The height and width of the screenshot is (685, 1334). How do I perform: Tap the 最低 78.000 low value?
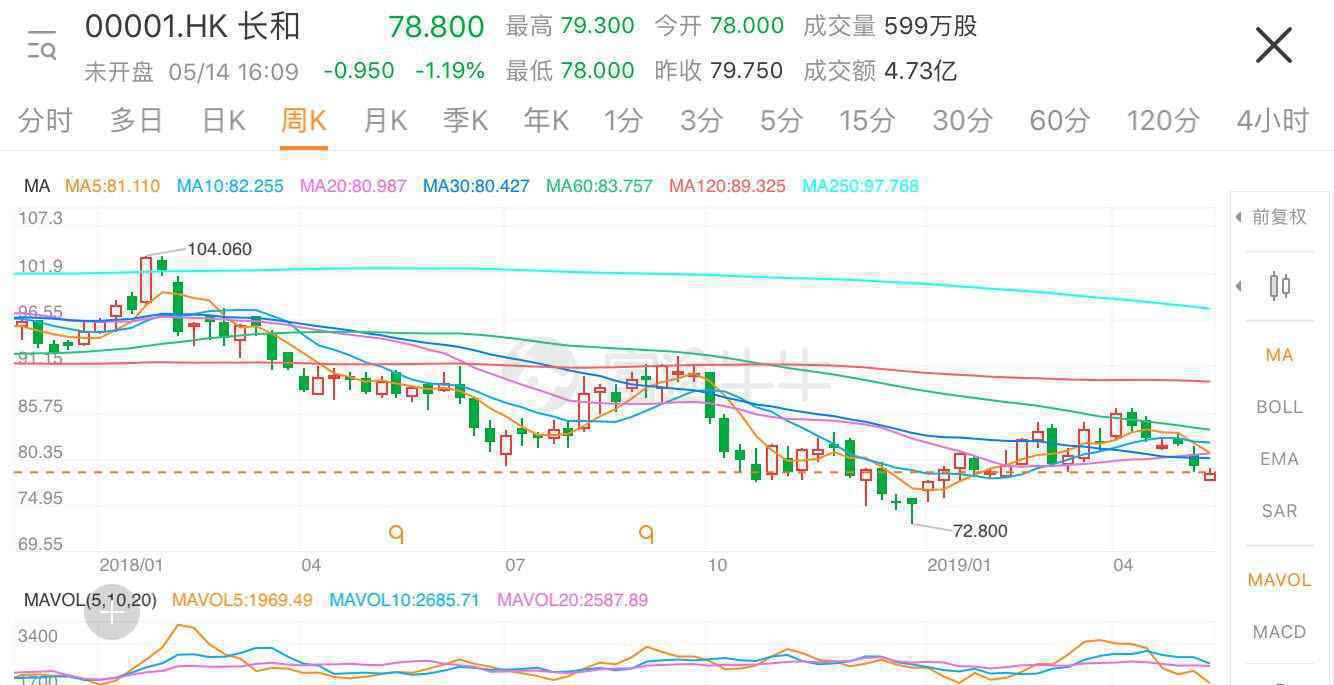tap(570, 70)
